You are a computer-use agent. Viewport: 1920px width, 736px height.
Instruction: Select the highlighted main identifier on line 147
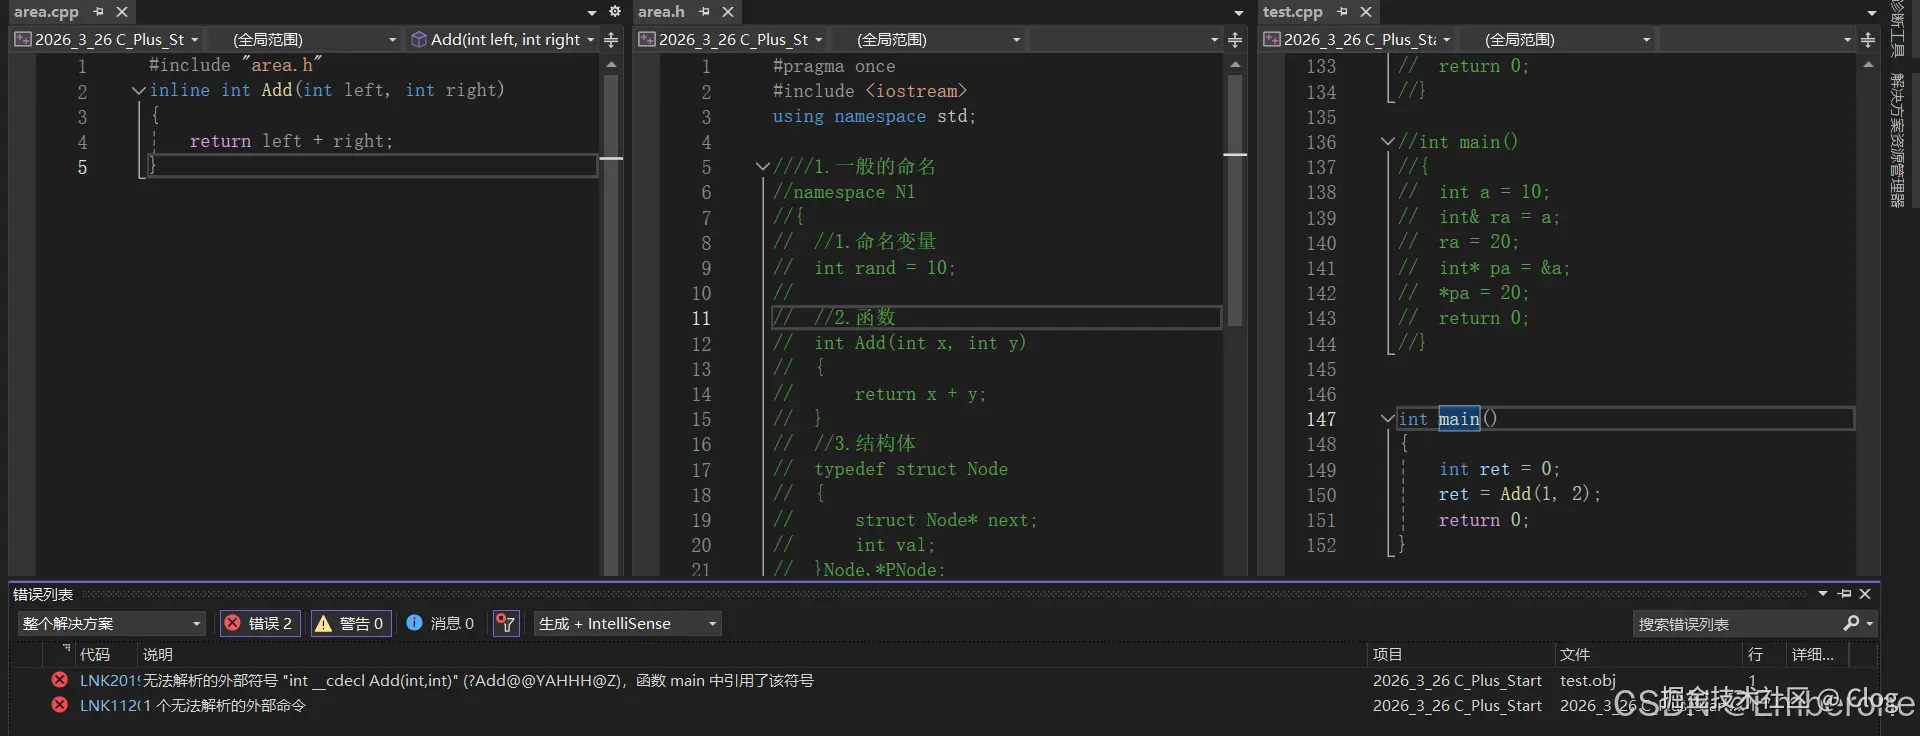1459,419
